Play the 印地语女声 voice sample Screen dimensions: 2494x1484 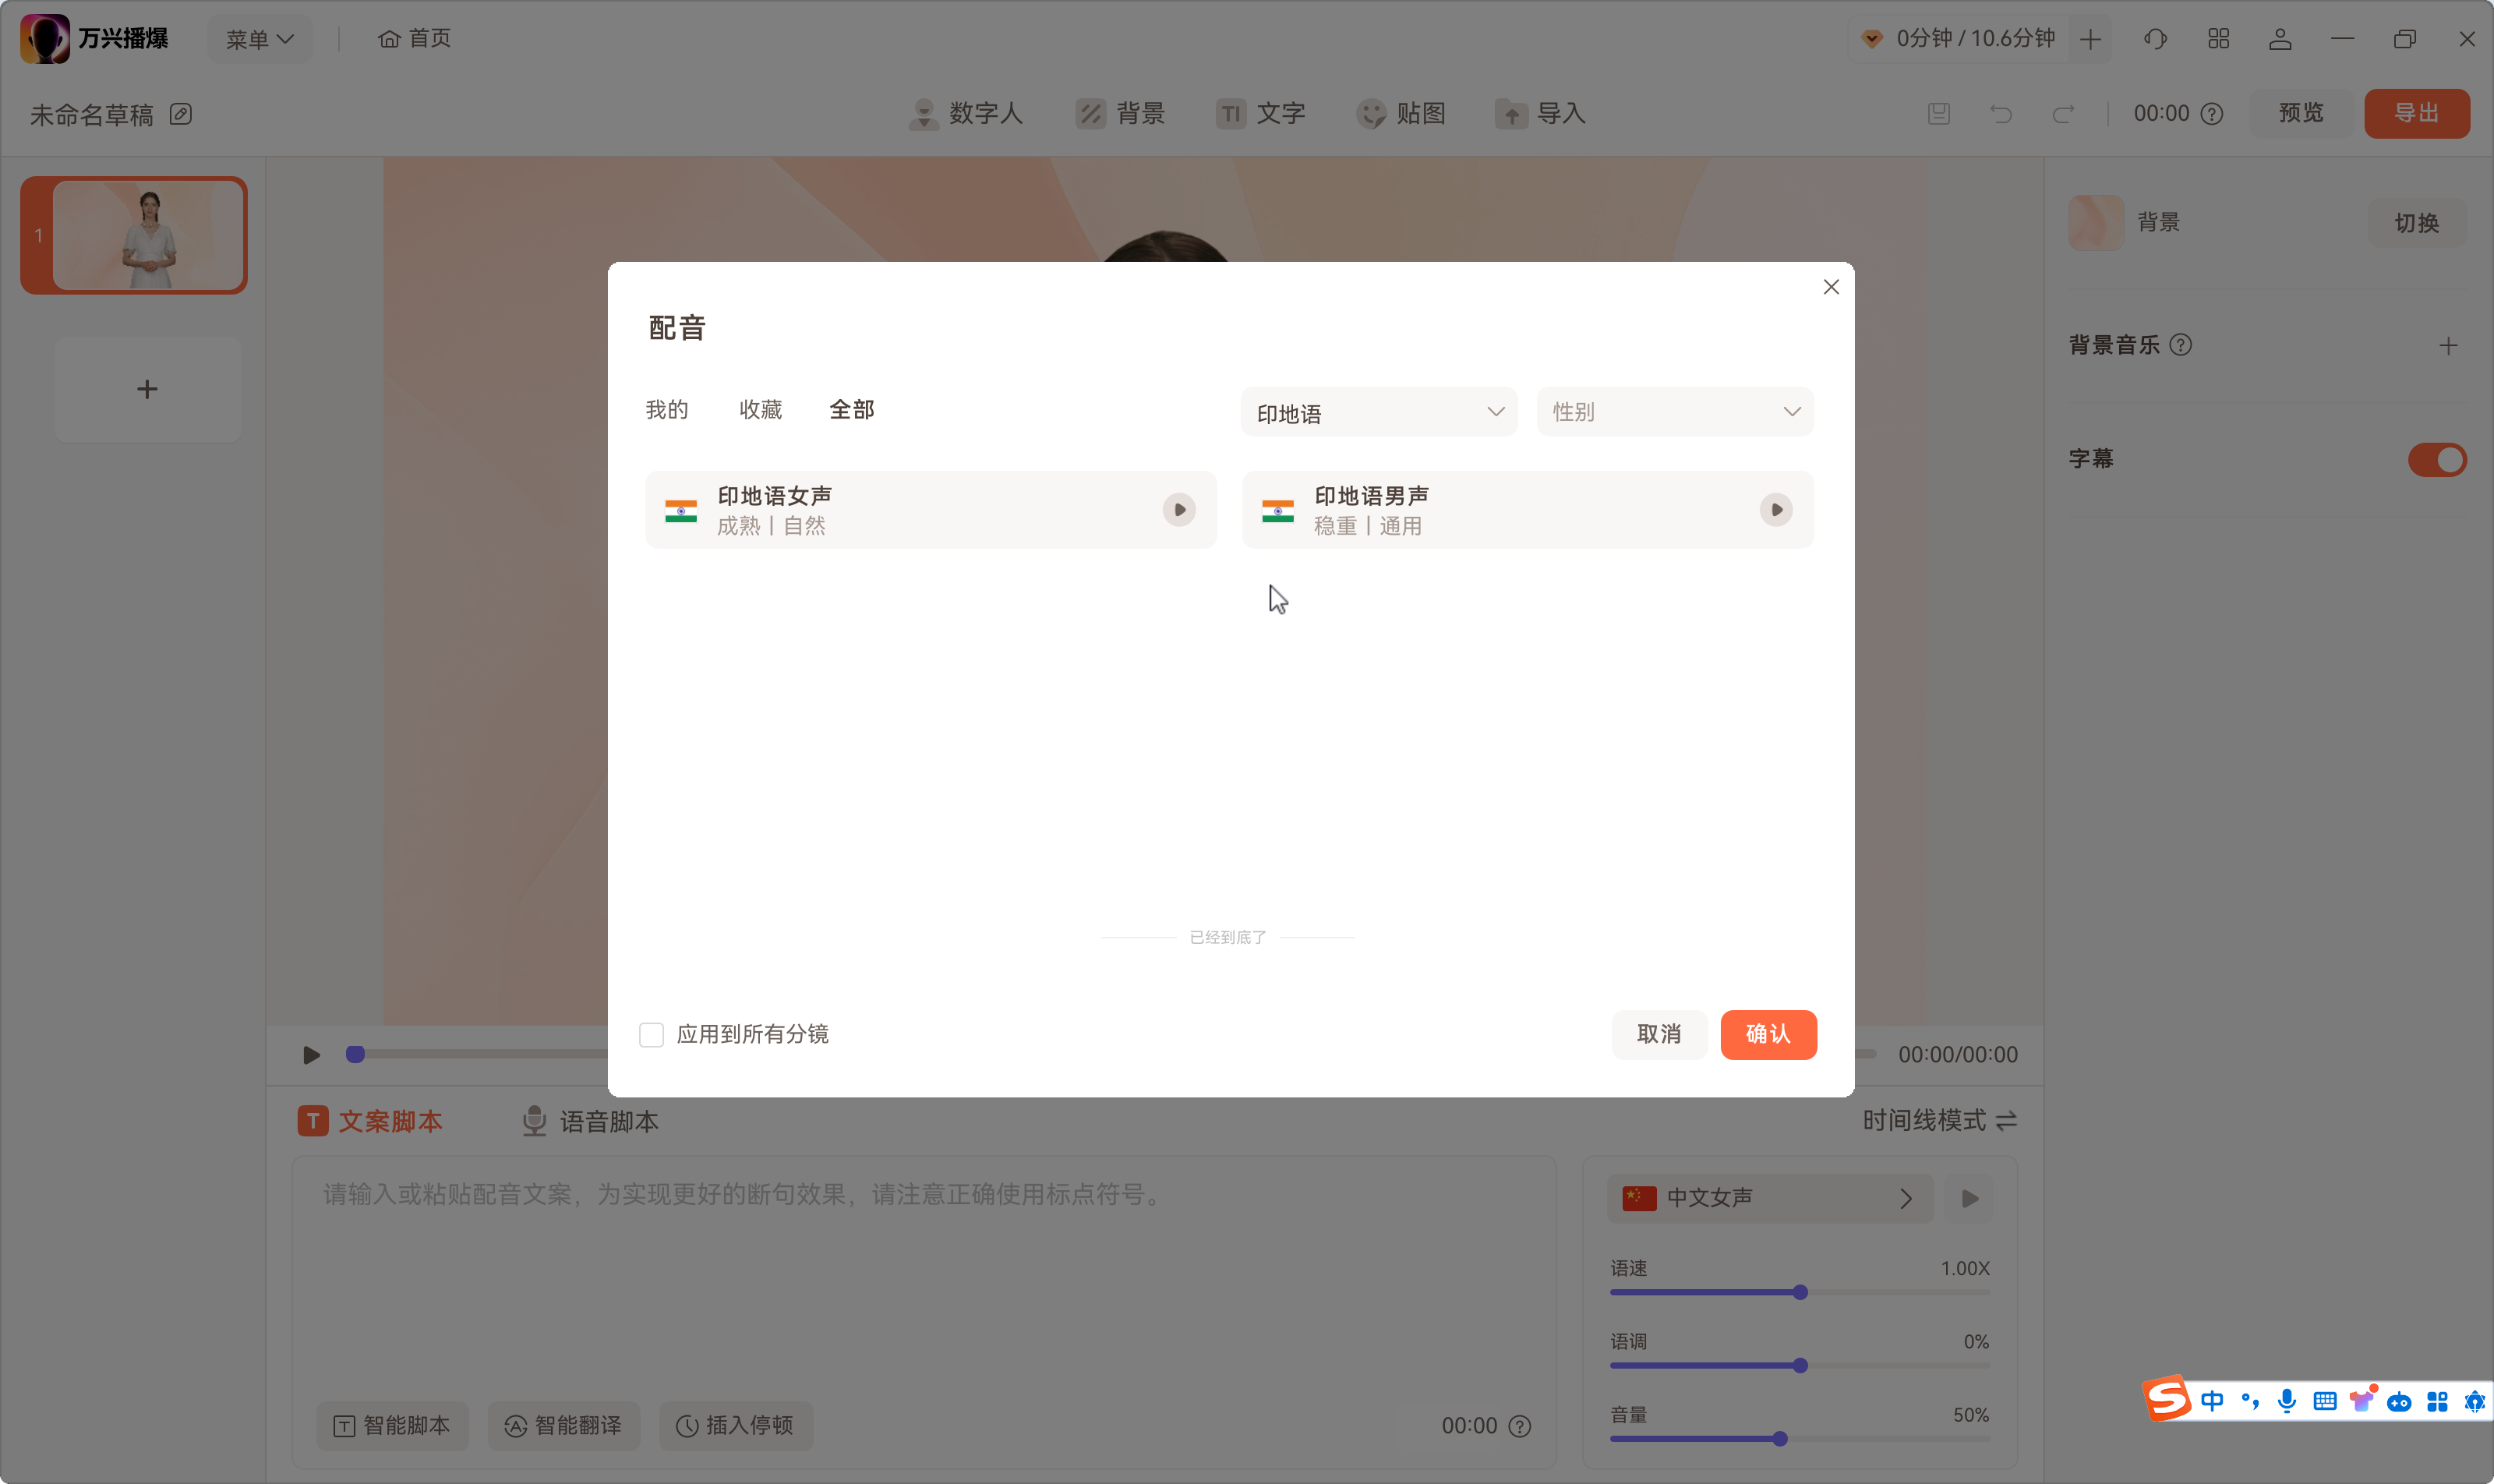pyautogui.click(x=1179, y=509)
